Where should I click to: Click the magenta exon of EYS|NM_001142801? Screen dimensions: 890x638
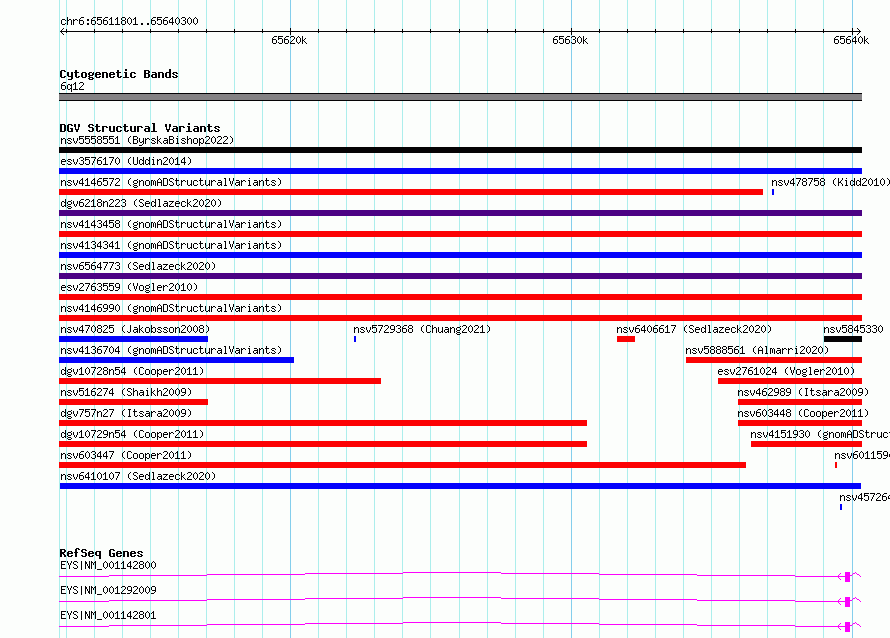pyautogui.click(x=847, y=627)
